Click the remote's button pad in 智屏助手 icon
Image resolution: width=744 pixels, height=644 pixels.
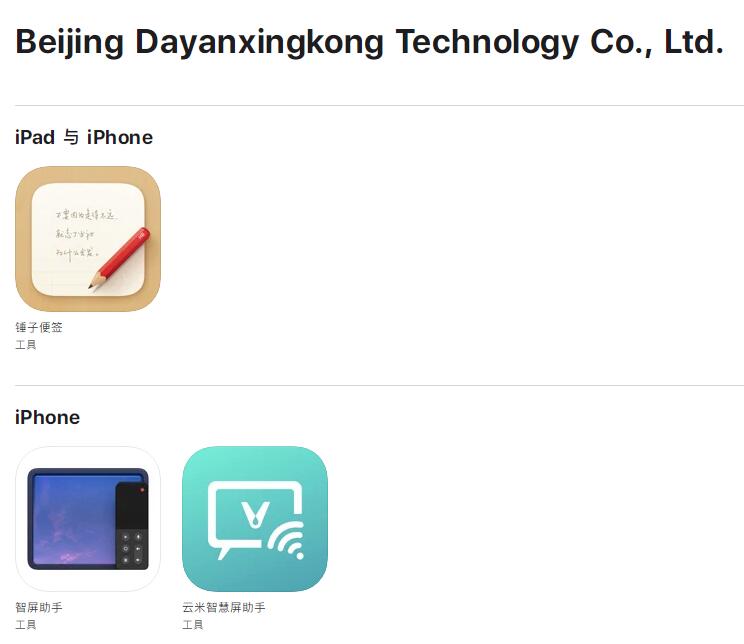point(132,548)
